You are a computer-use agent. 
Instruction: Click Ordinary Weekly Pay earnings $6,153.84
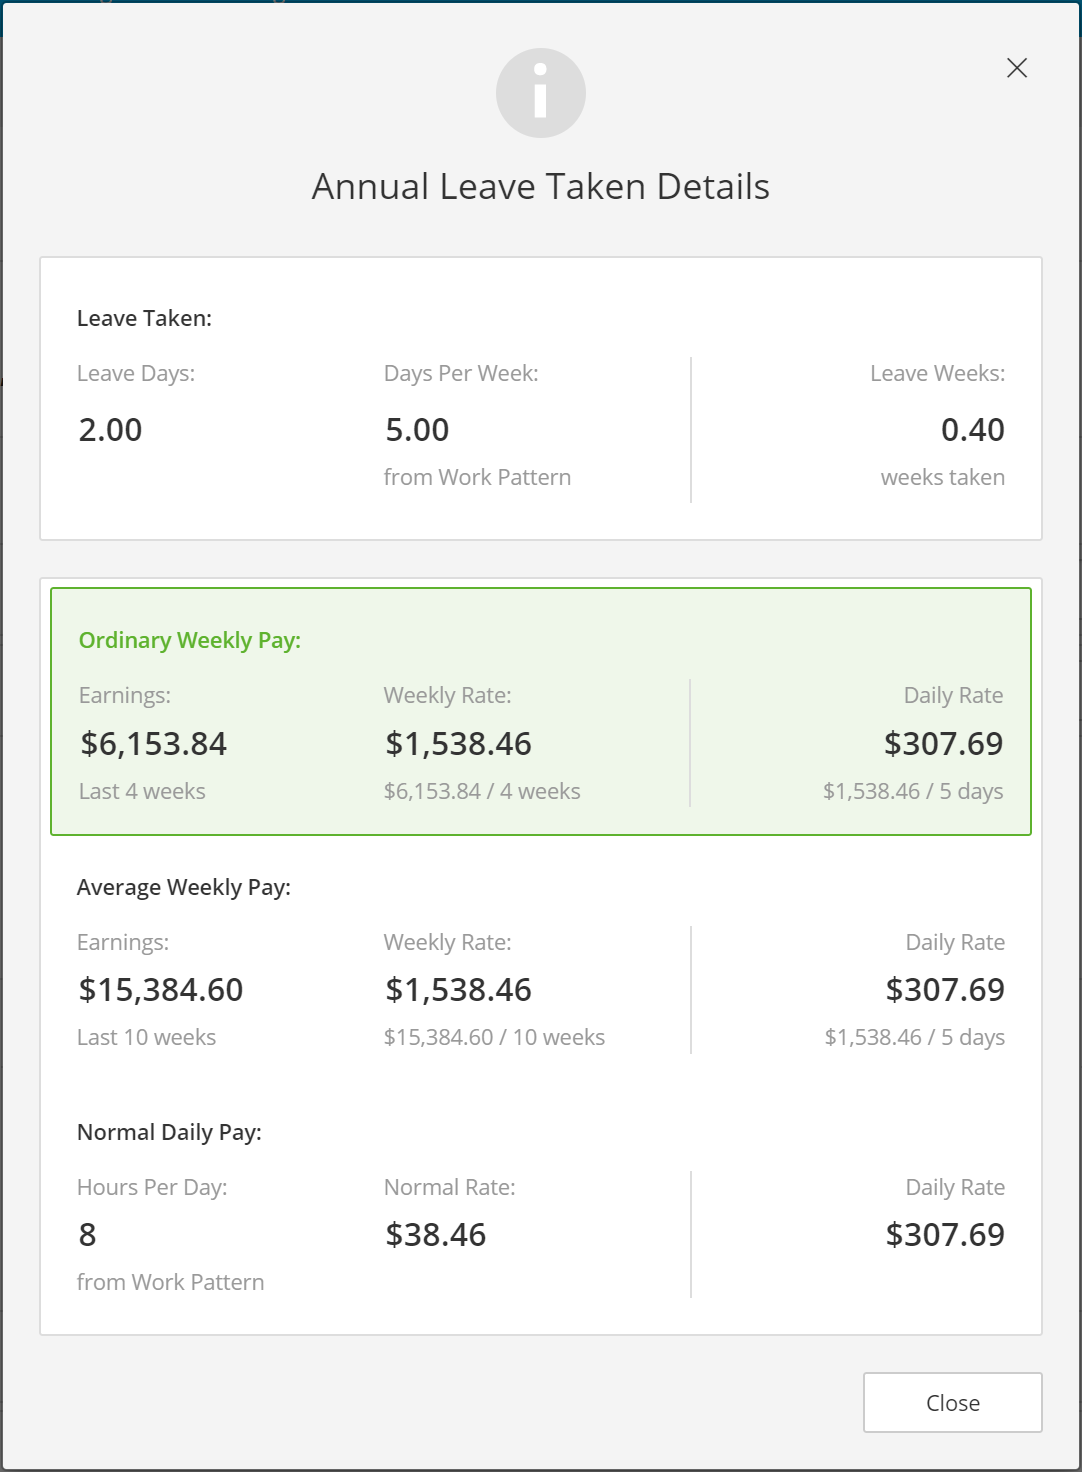[x=154, y=744]
